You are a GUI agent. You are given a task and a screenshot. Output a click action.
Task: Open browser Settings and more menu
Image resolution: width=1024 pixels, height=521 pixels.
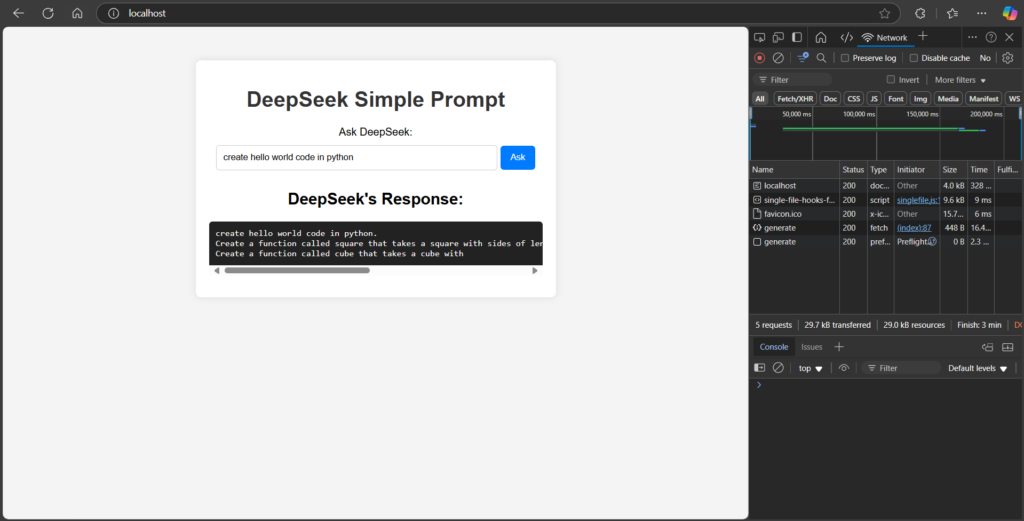(982, 13)
